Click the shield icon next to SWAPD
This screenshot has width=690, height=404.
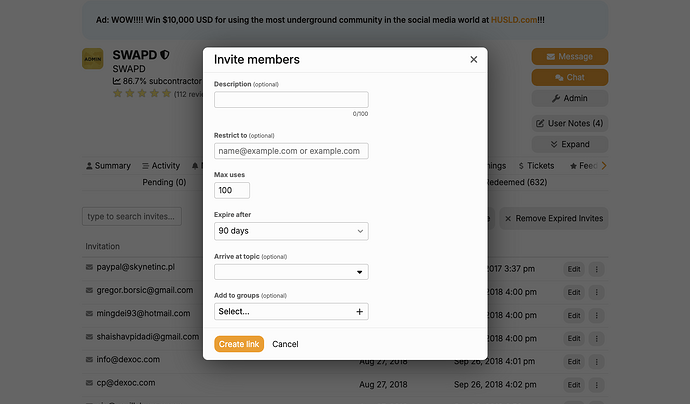tap(165, 55)
